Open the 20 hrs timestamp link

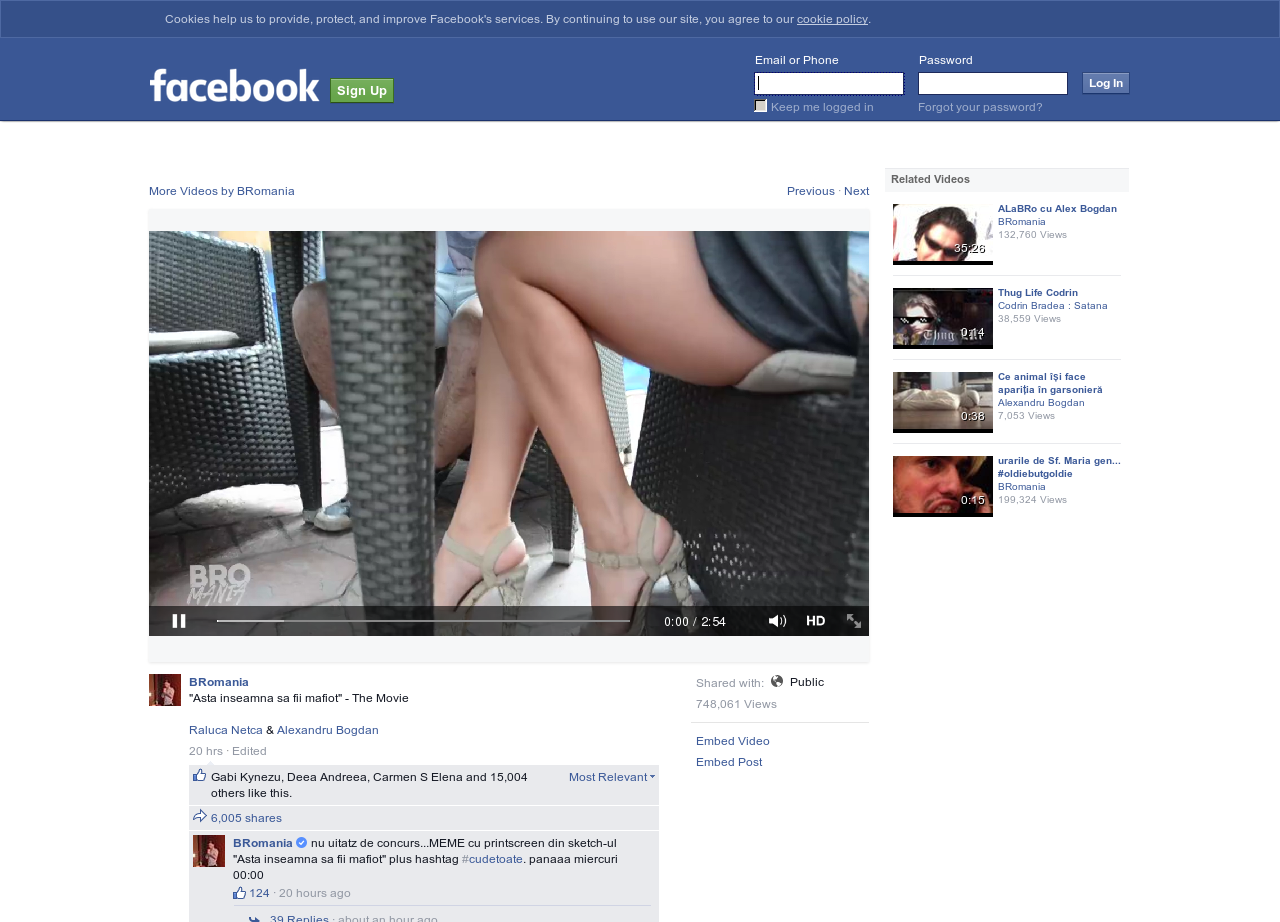(206, 751)
